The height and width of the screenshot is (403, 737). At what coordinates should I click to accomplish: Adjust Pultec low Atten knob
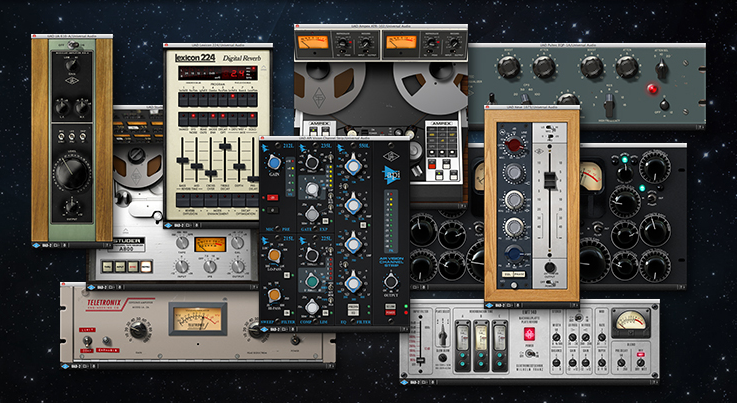[x=544, y=67]
